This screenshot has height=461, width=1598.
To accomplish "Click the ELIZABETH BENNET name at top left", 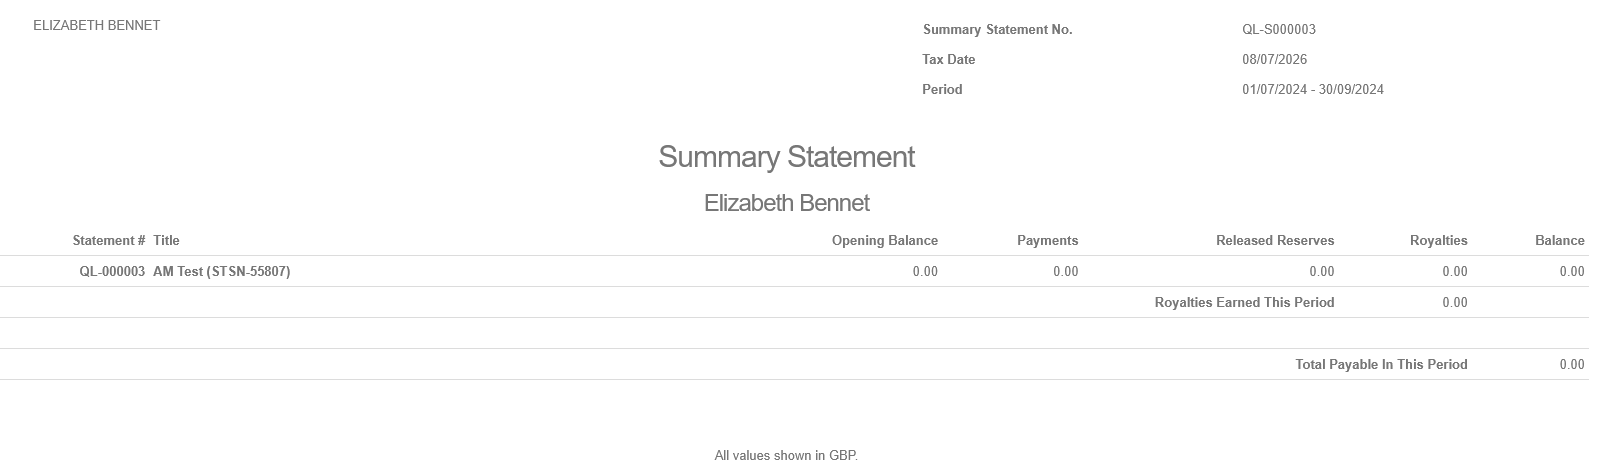I will (x=97, y=26).
